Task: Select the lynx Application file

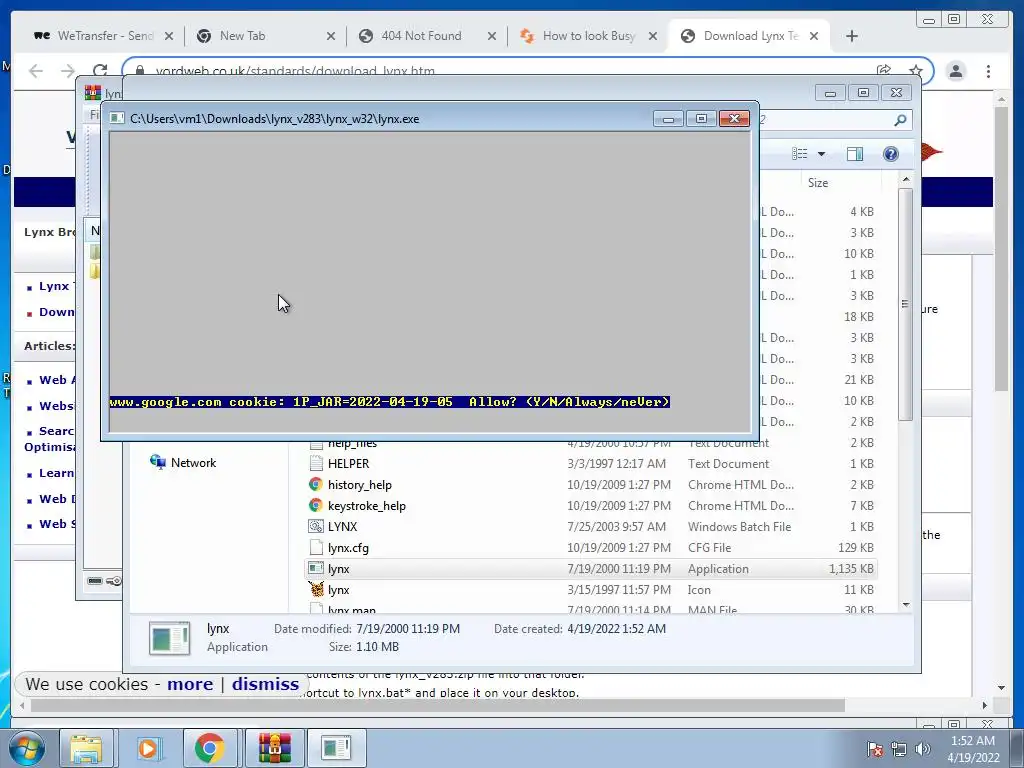Action: tap(591, 569)
